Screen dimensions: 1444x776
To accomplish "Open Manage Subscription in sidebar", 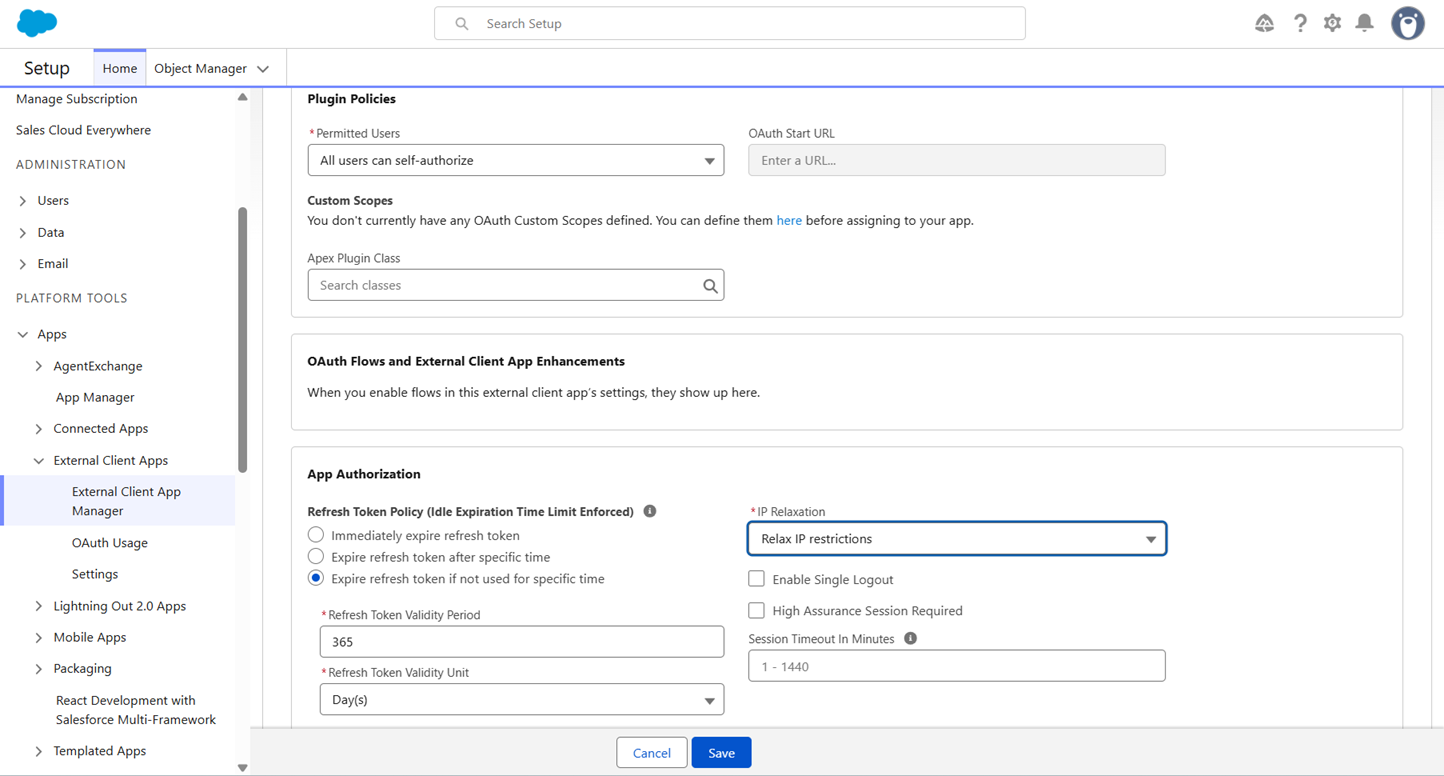I will click(77, 99).
